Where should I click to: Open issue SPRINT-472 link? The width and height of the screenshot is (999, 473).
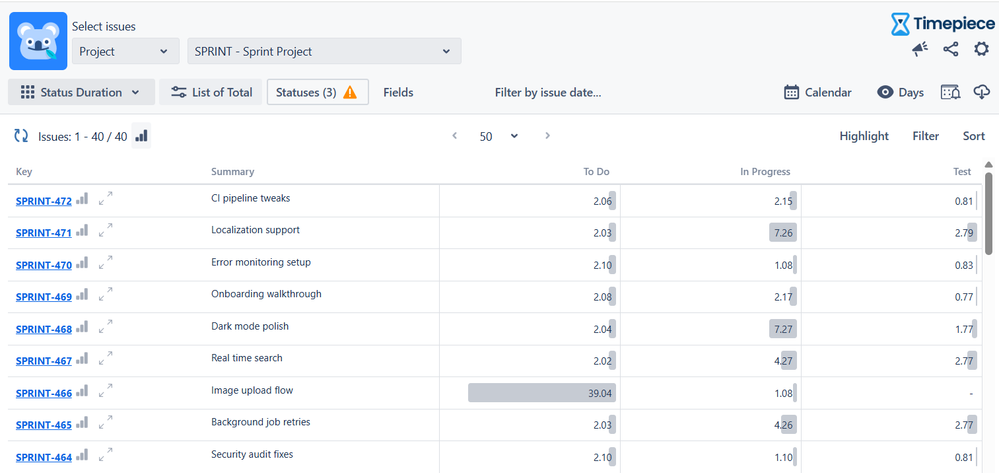[x=43, y=201]
